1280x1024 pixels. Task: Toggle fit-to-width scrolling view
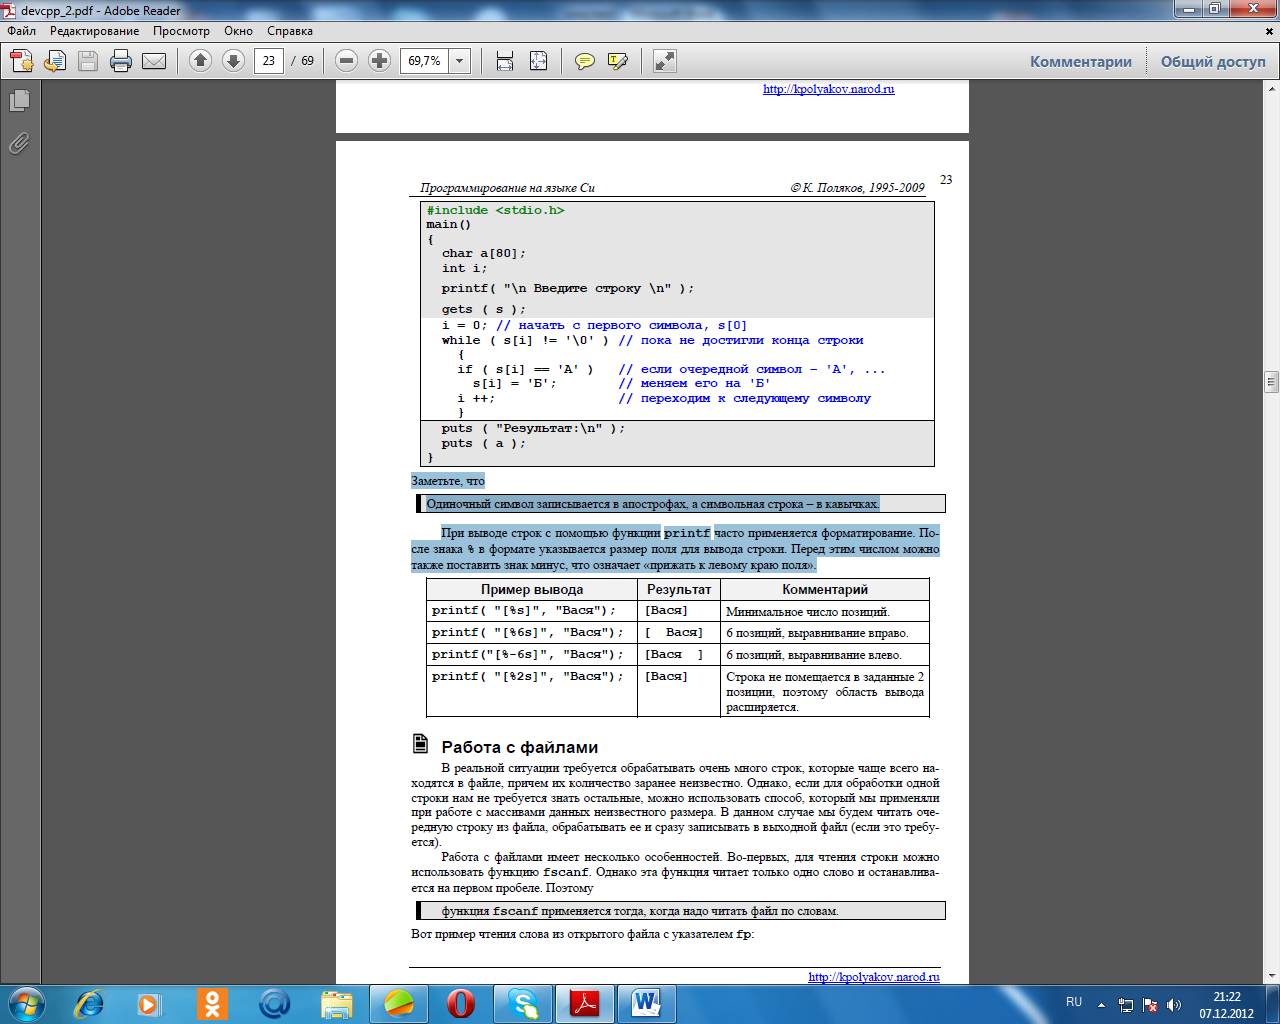505,61
